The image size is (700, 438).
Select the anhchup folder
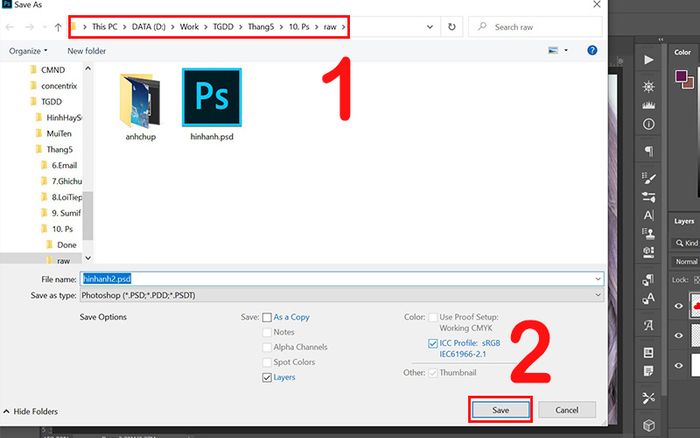click(x=140, y=107)
